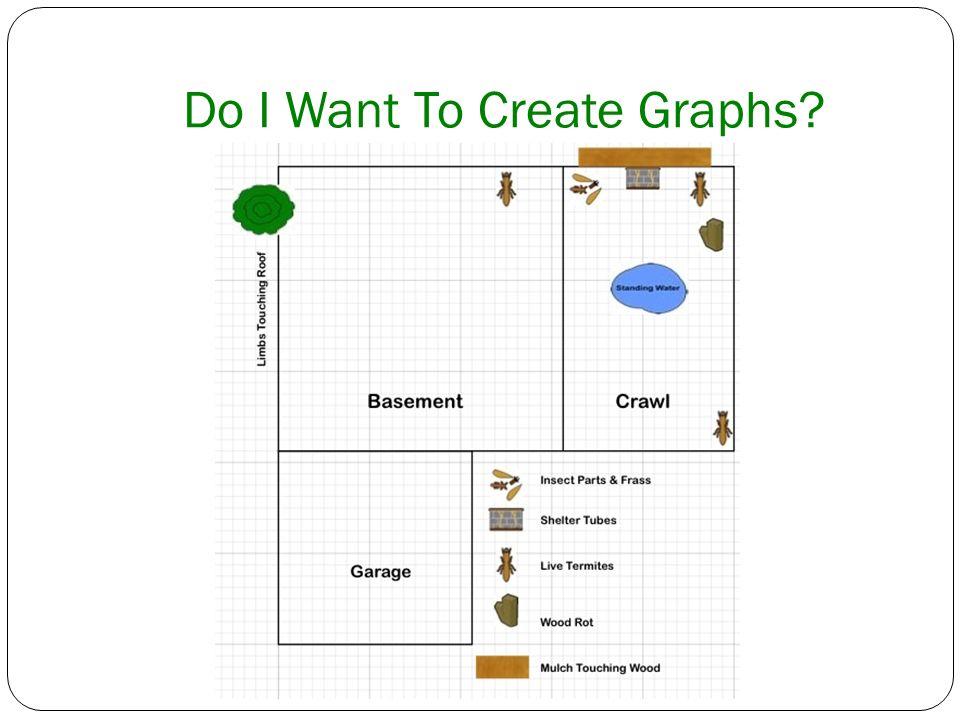Select the 'Garage' room label

click(x=380, y=572)
